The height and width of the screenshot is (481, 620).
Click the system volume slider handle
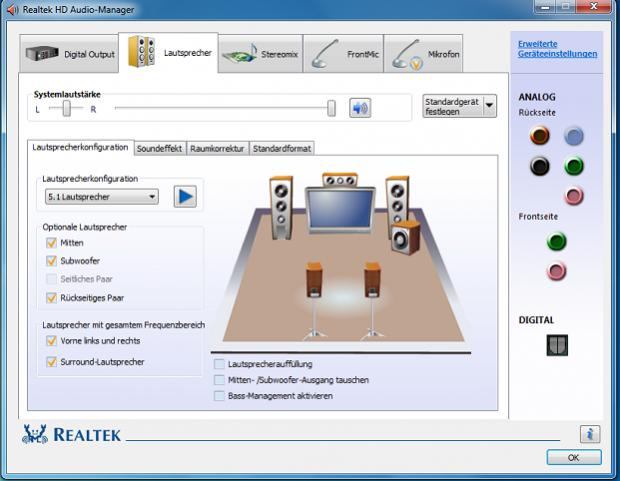point(332,108)
